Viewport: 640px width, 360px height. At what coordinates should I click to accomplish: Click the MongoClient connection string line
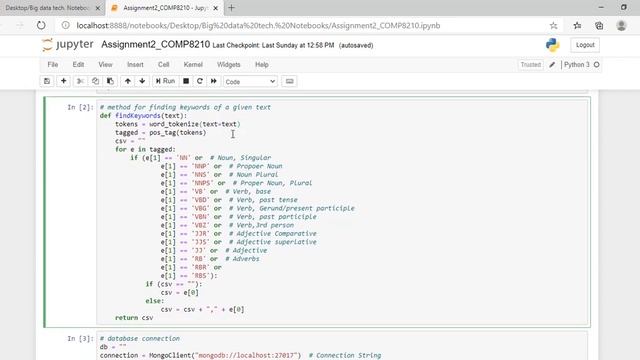pos(240,356)
